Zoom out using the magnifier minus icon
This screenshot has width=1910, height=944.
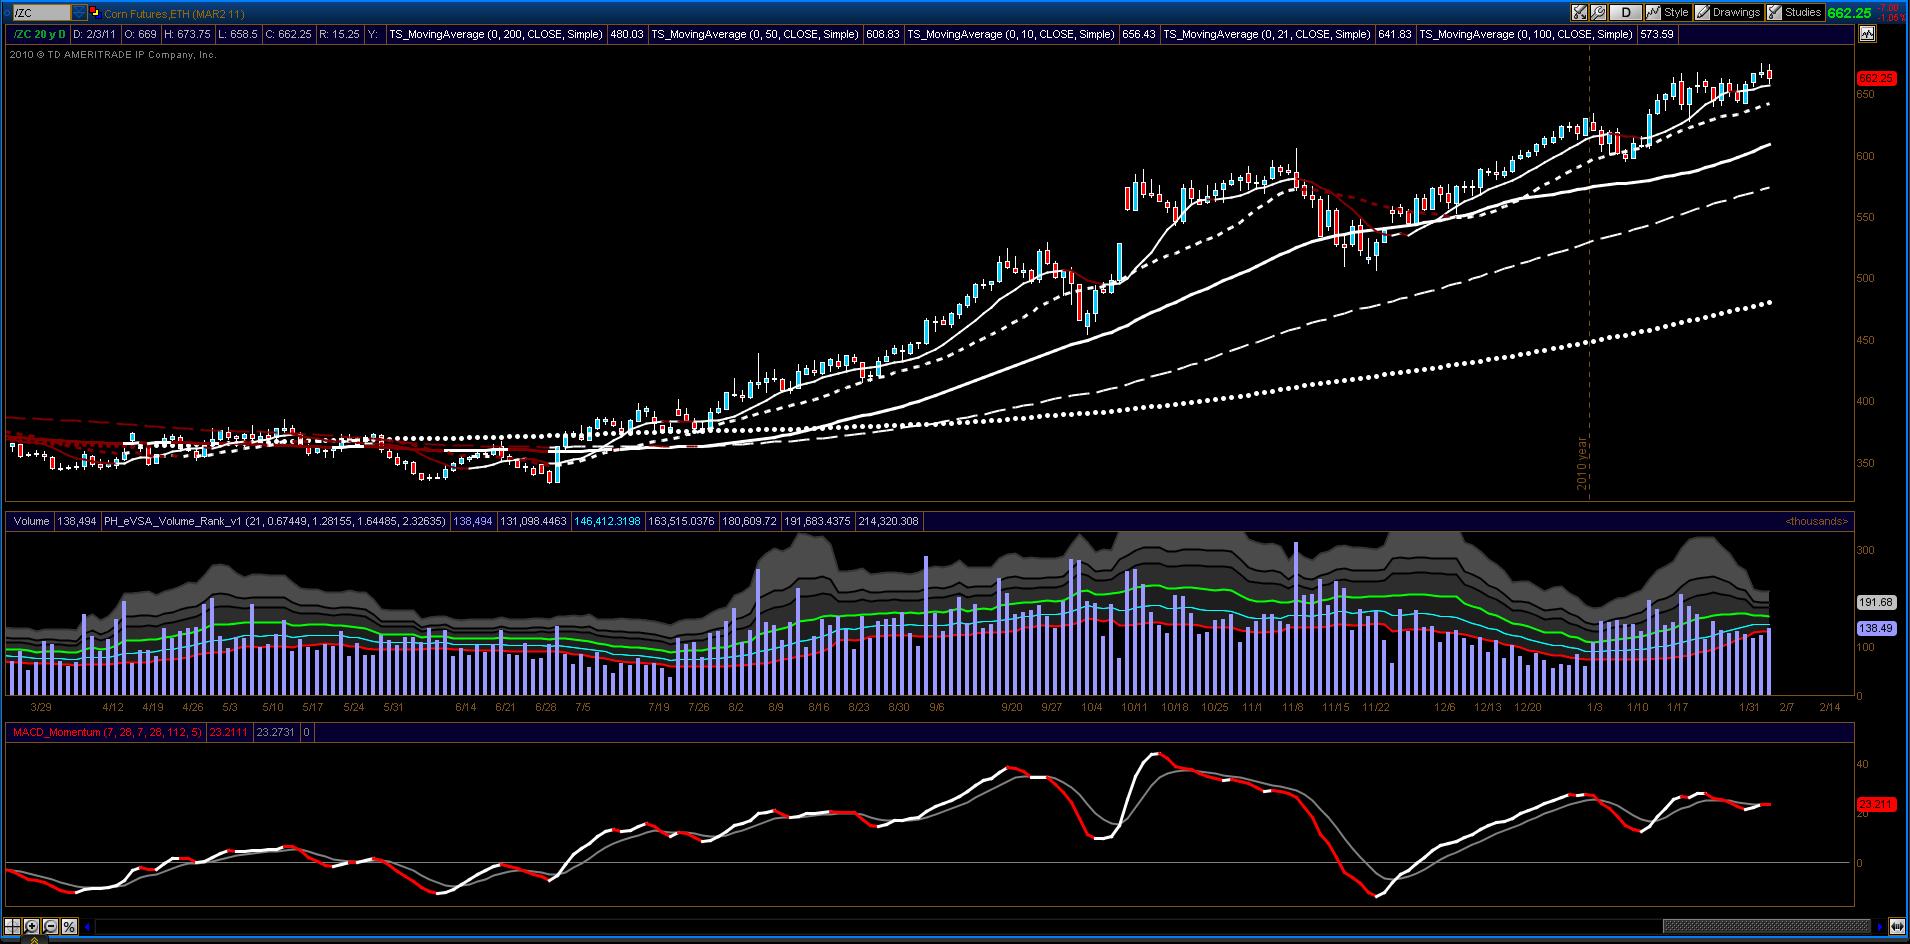tap(51, 926)
